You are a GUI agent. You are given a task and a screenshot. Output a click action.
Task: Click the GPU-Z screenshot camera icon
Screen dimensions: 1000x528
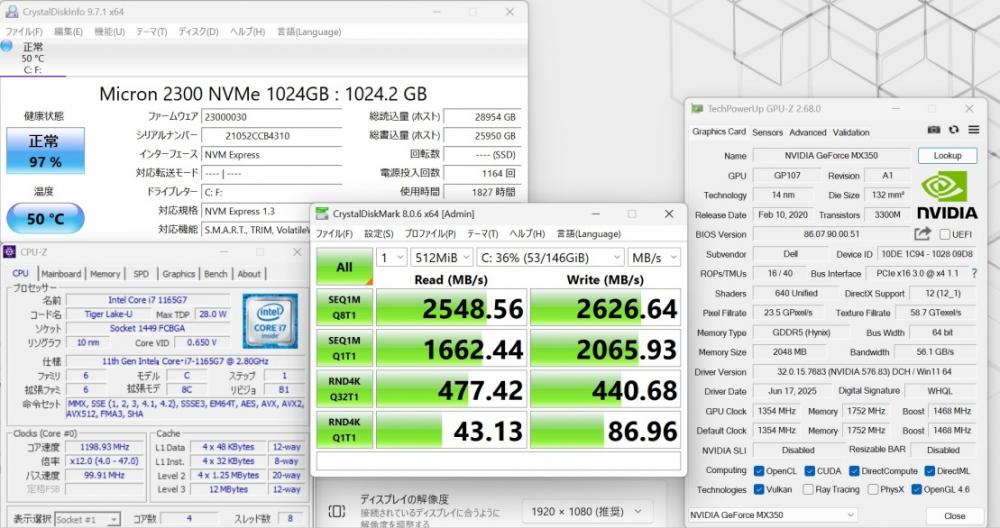933,131
